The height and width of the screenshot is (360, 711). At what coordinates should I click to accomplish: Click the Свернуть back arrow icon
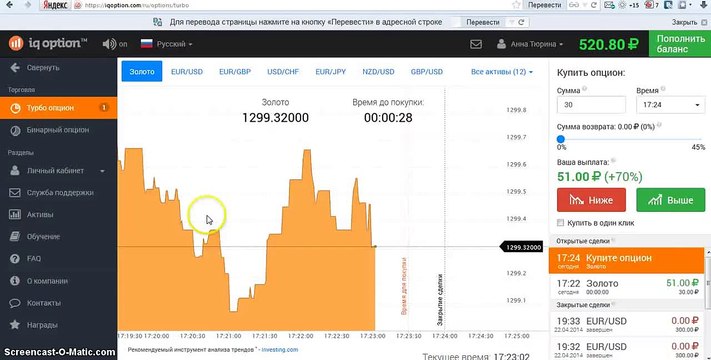[15, 68]
